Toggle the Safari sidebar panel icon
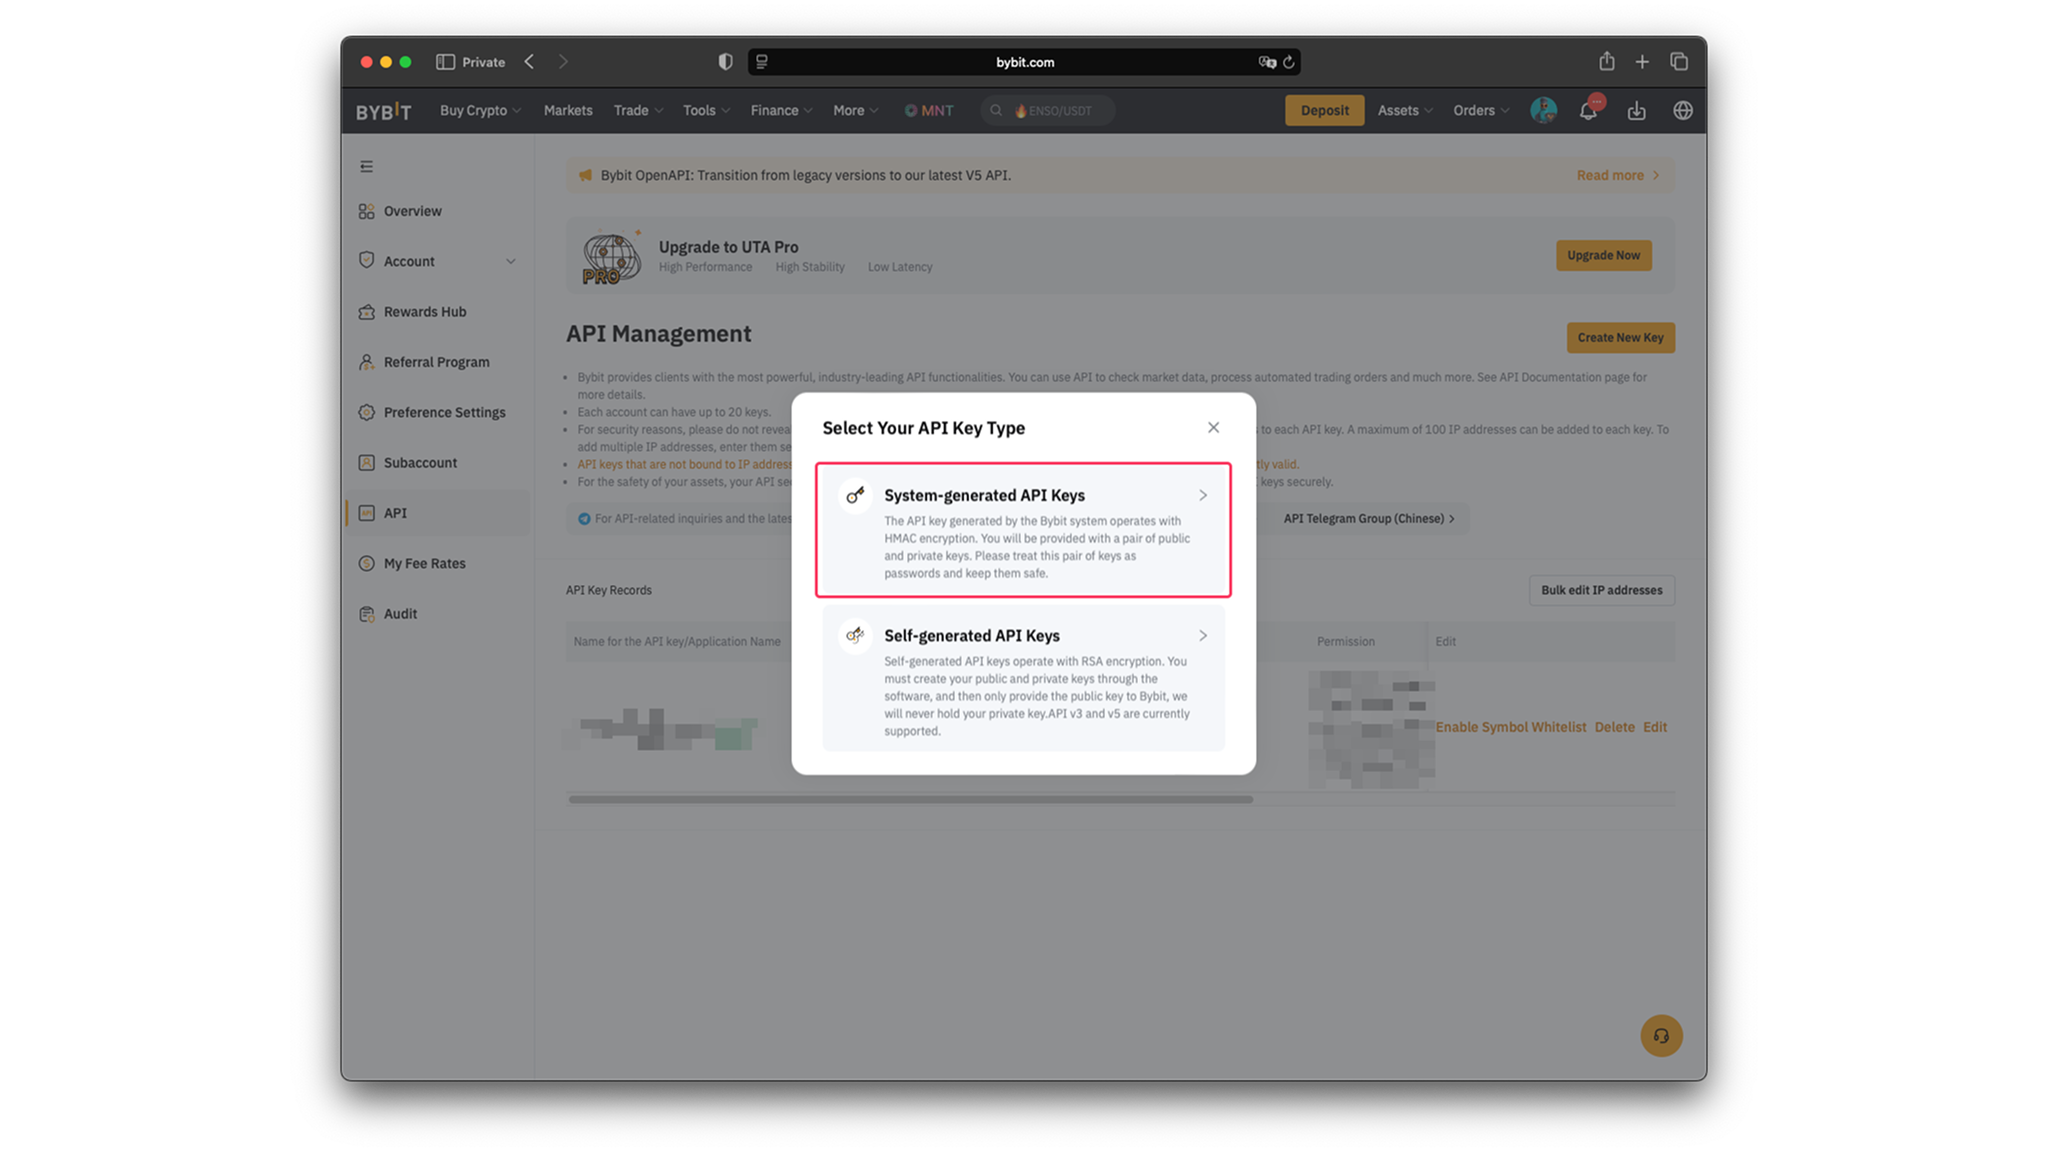The width and height of the screenshot is (2048, 1152). tap(445, 62)
